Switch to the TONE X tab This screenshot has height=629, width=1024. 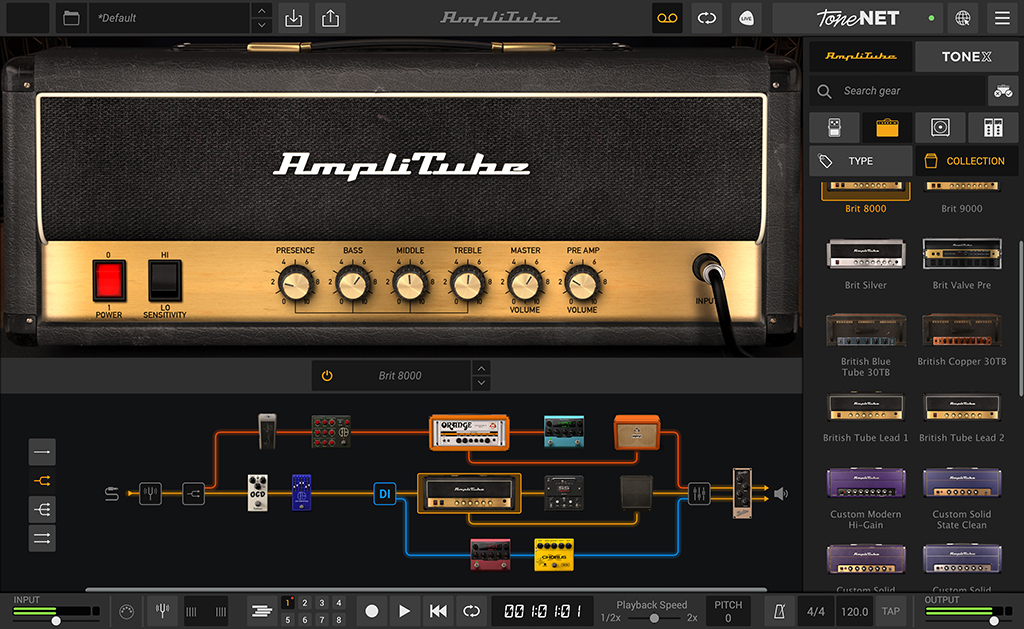966,56
